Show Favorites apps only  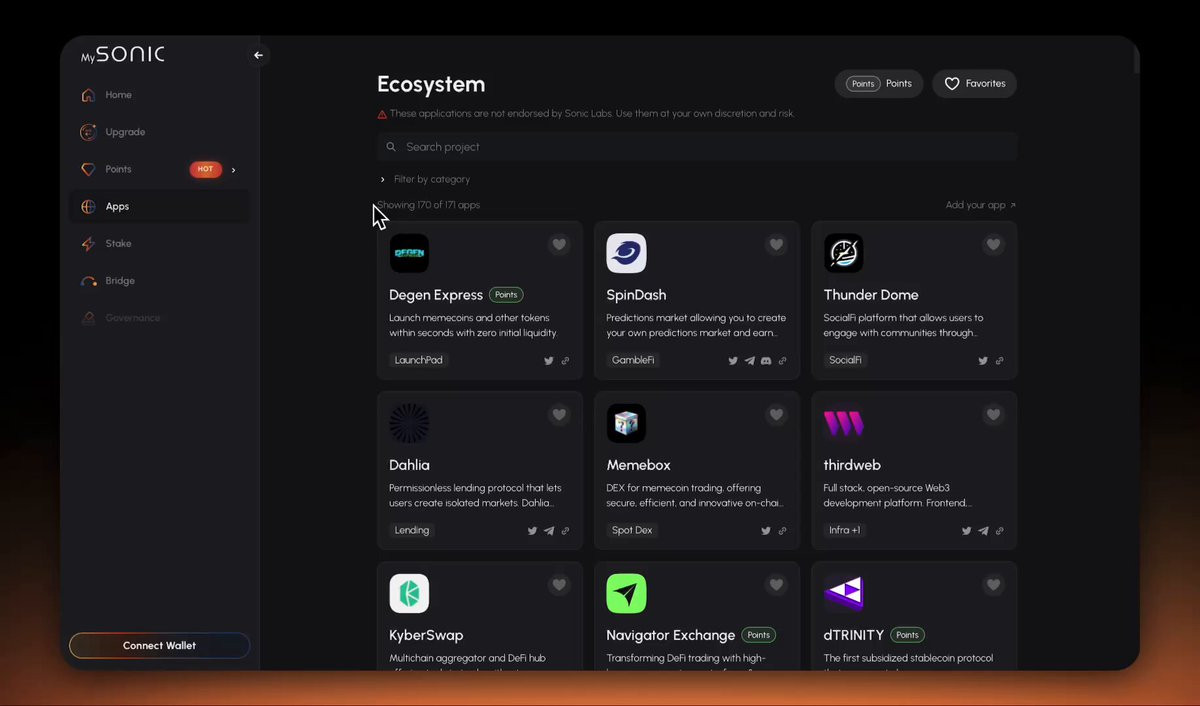[975, 84]
